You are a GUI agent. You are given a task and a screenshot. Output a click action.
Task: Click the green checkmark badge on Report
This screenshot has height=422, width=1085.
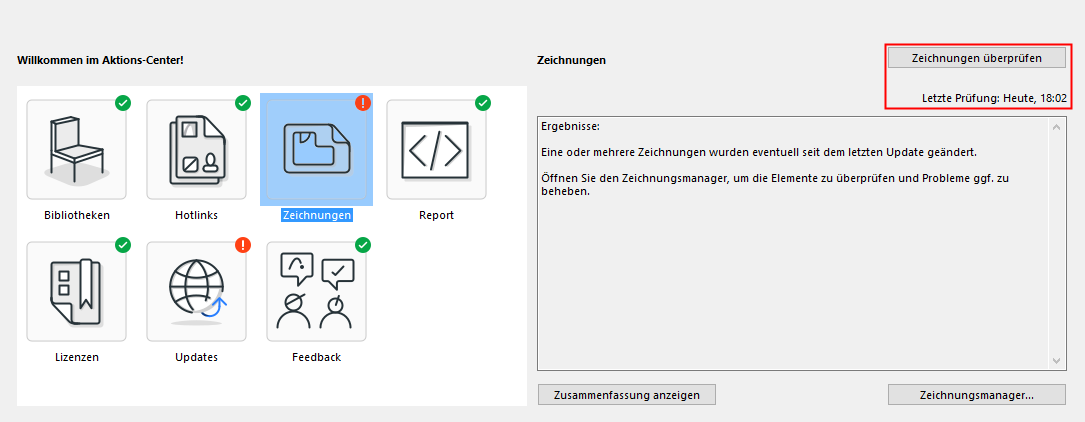483,103
